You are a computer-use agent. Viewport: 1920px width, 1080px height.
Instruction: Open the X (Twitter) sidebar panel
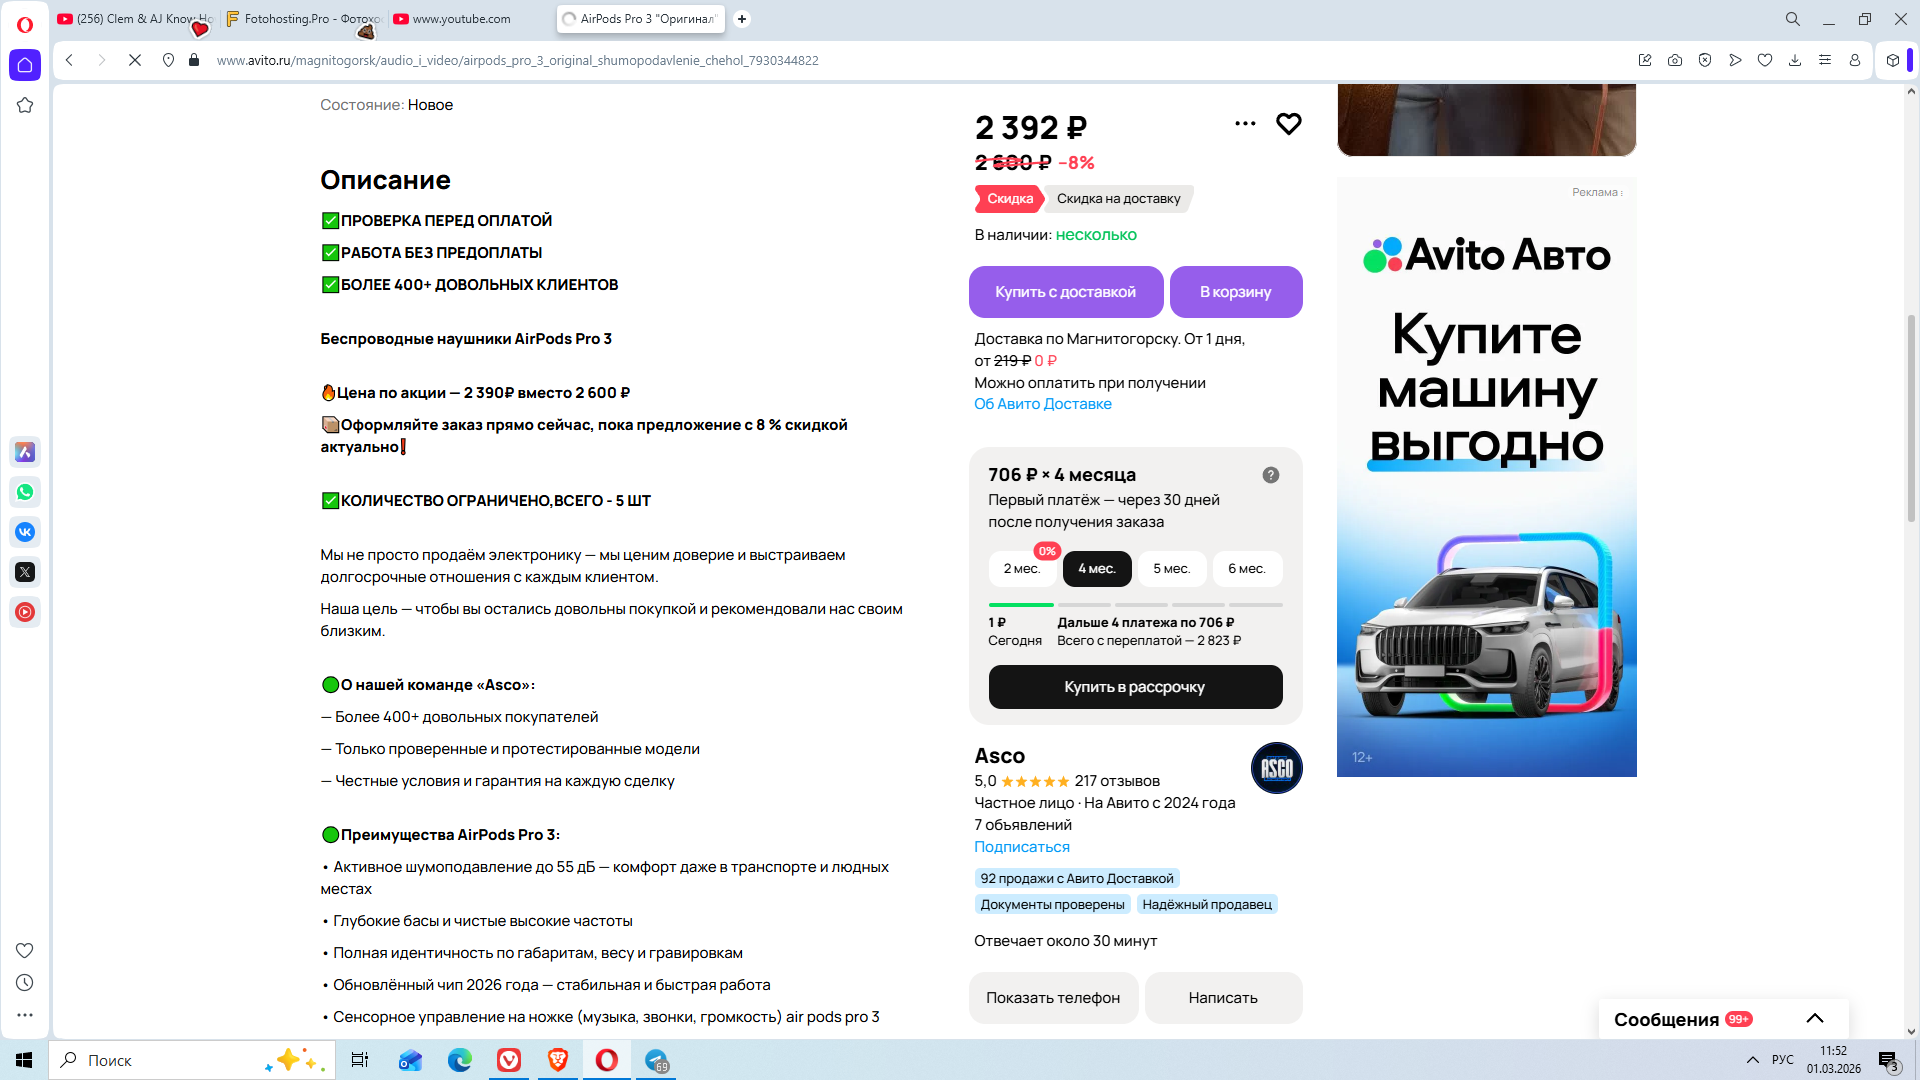pos(25,572)
